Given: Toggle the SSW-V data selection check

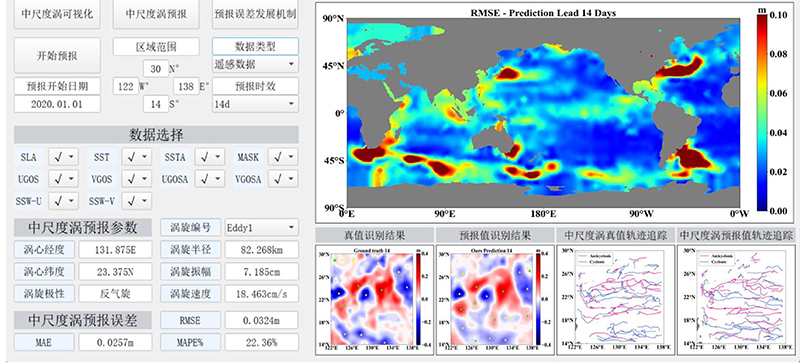Looking at the screenshot, I should [x=137, y=201].
